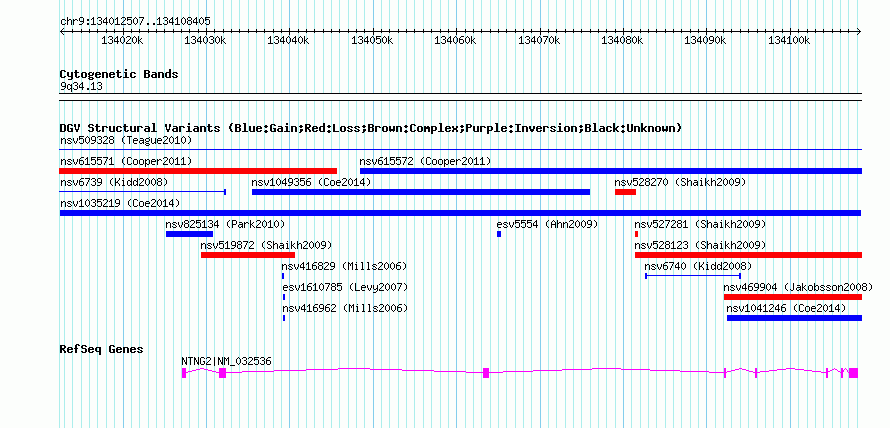
Task: Click the 134060k ruler tick label
Action: (455, 40)
